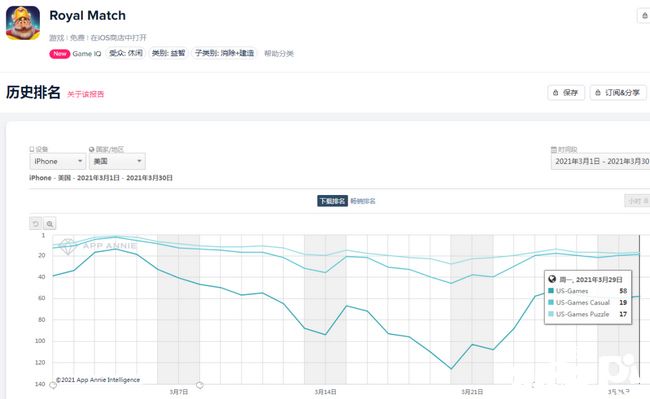The image size is (650, 399).
Task: Click the US-Games legend swatch
Action: pyautogui.click(x=551, y=291)
